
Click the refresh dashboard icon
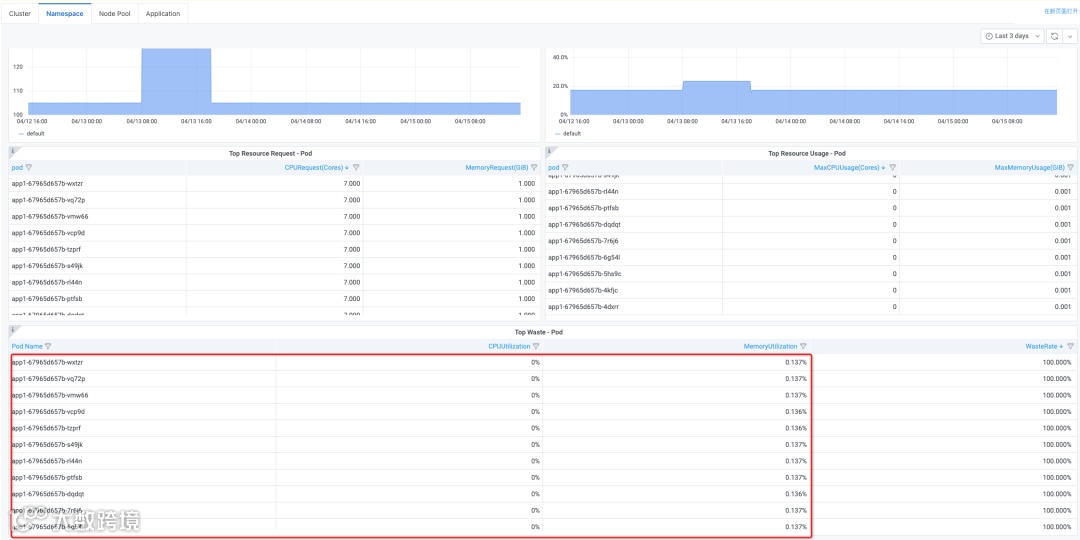coord(1053,36)
